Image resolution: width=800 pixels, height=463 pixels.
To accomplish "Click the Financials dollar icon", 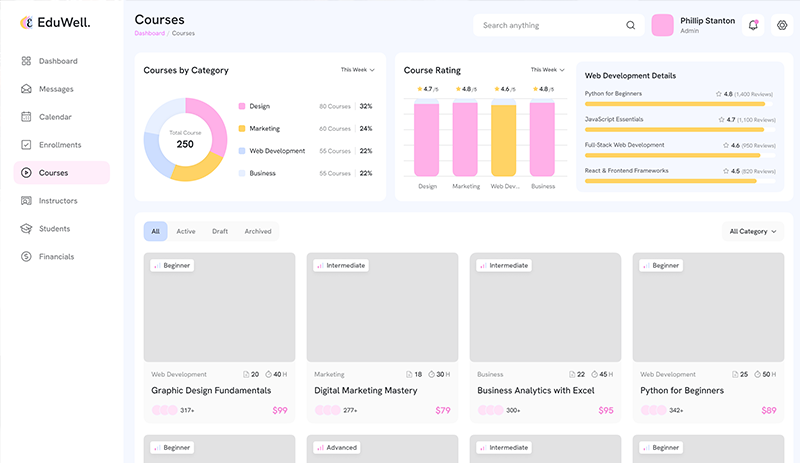I will point(26,257).
